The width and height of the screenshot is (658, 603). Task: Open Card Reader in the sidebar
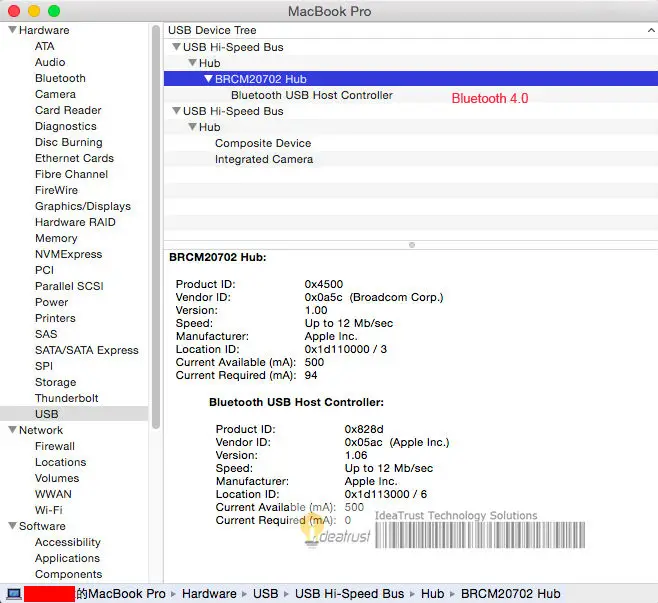[x=68, y=110]
